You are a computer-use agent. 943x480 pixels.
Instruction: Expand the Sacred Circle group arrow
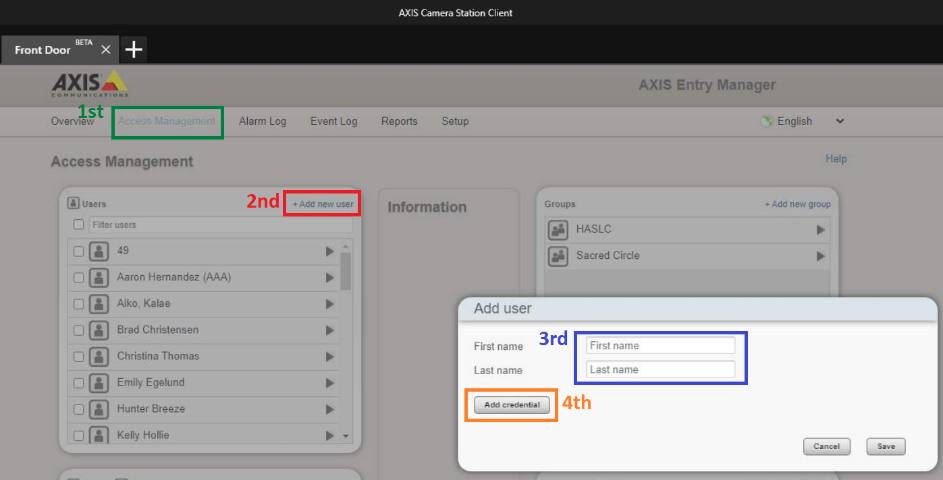[x=820, y=256]
